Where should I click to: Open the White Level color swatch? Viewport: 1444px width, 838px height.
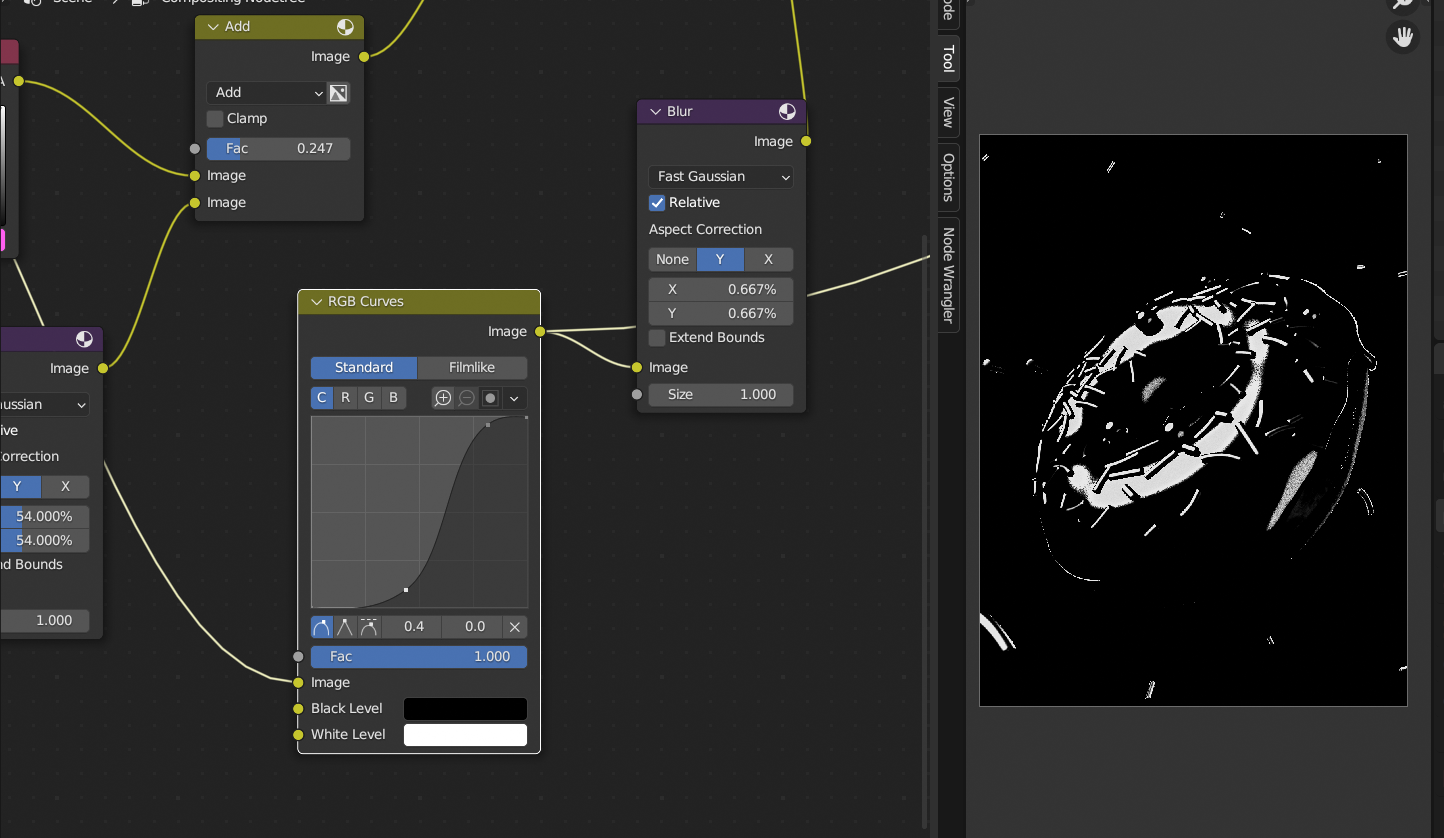click(465, 735)
